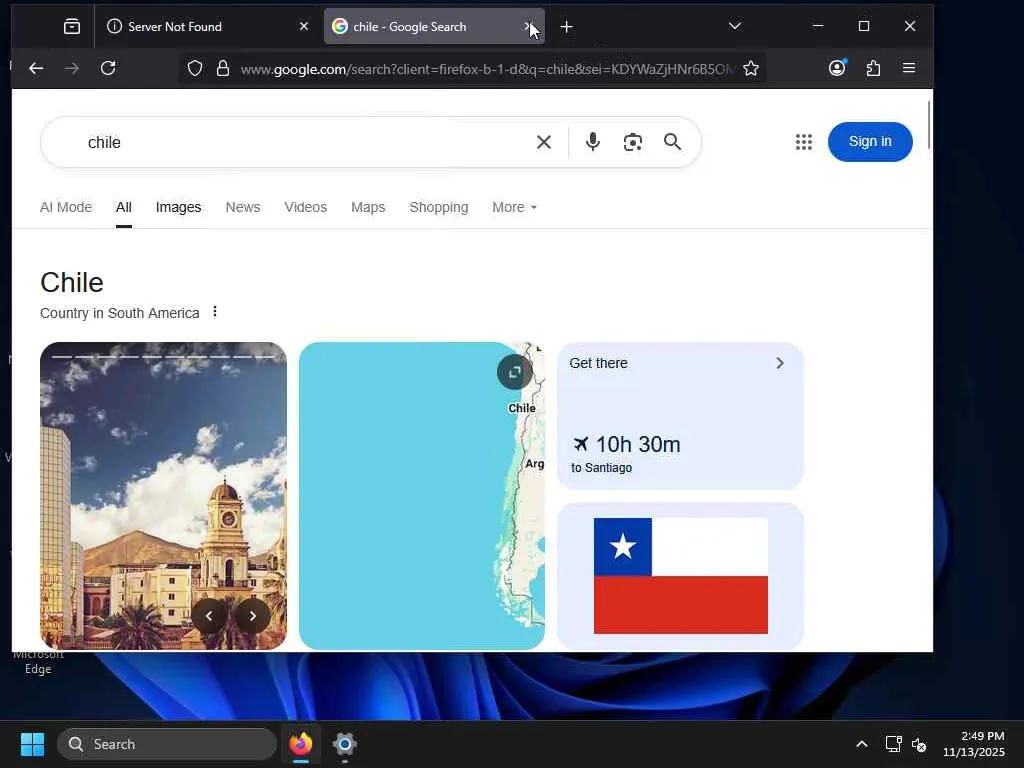
Task: Open the network status tray icon
Action: coord(893,744)
